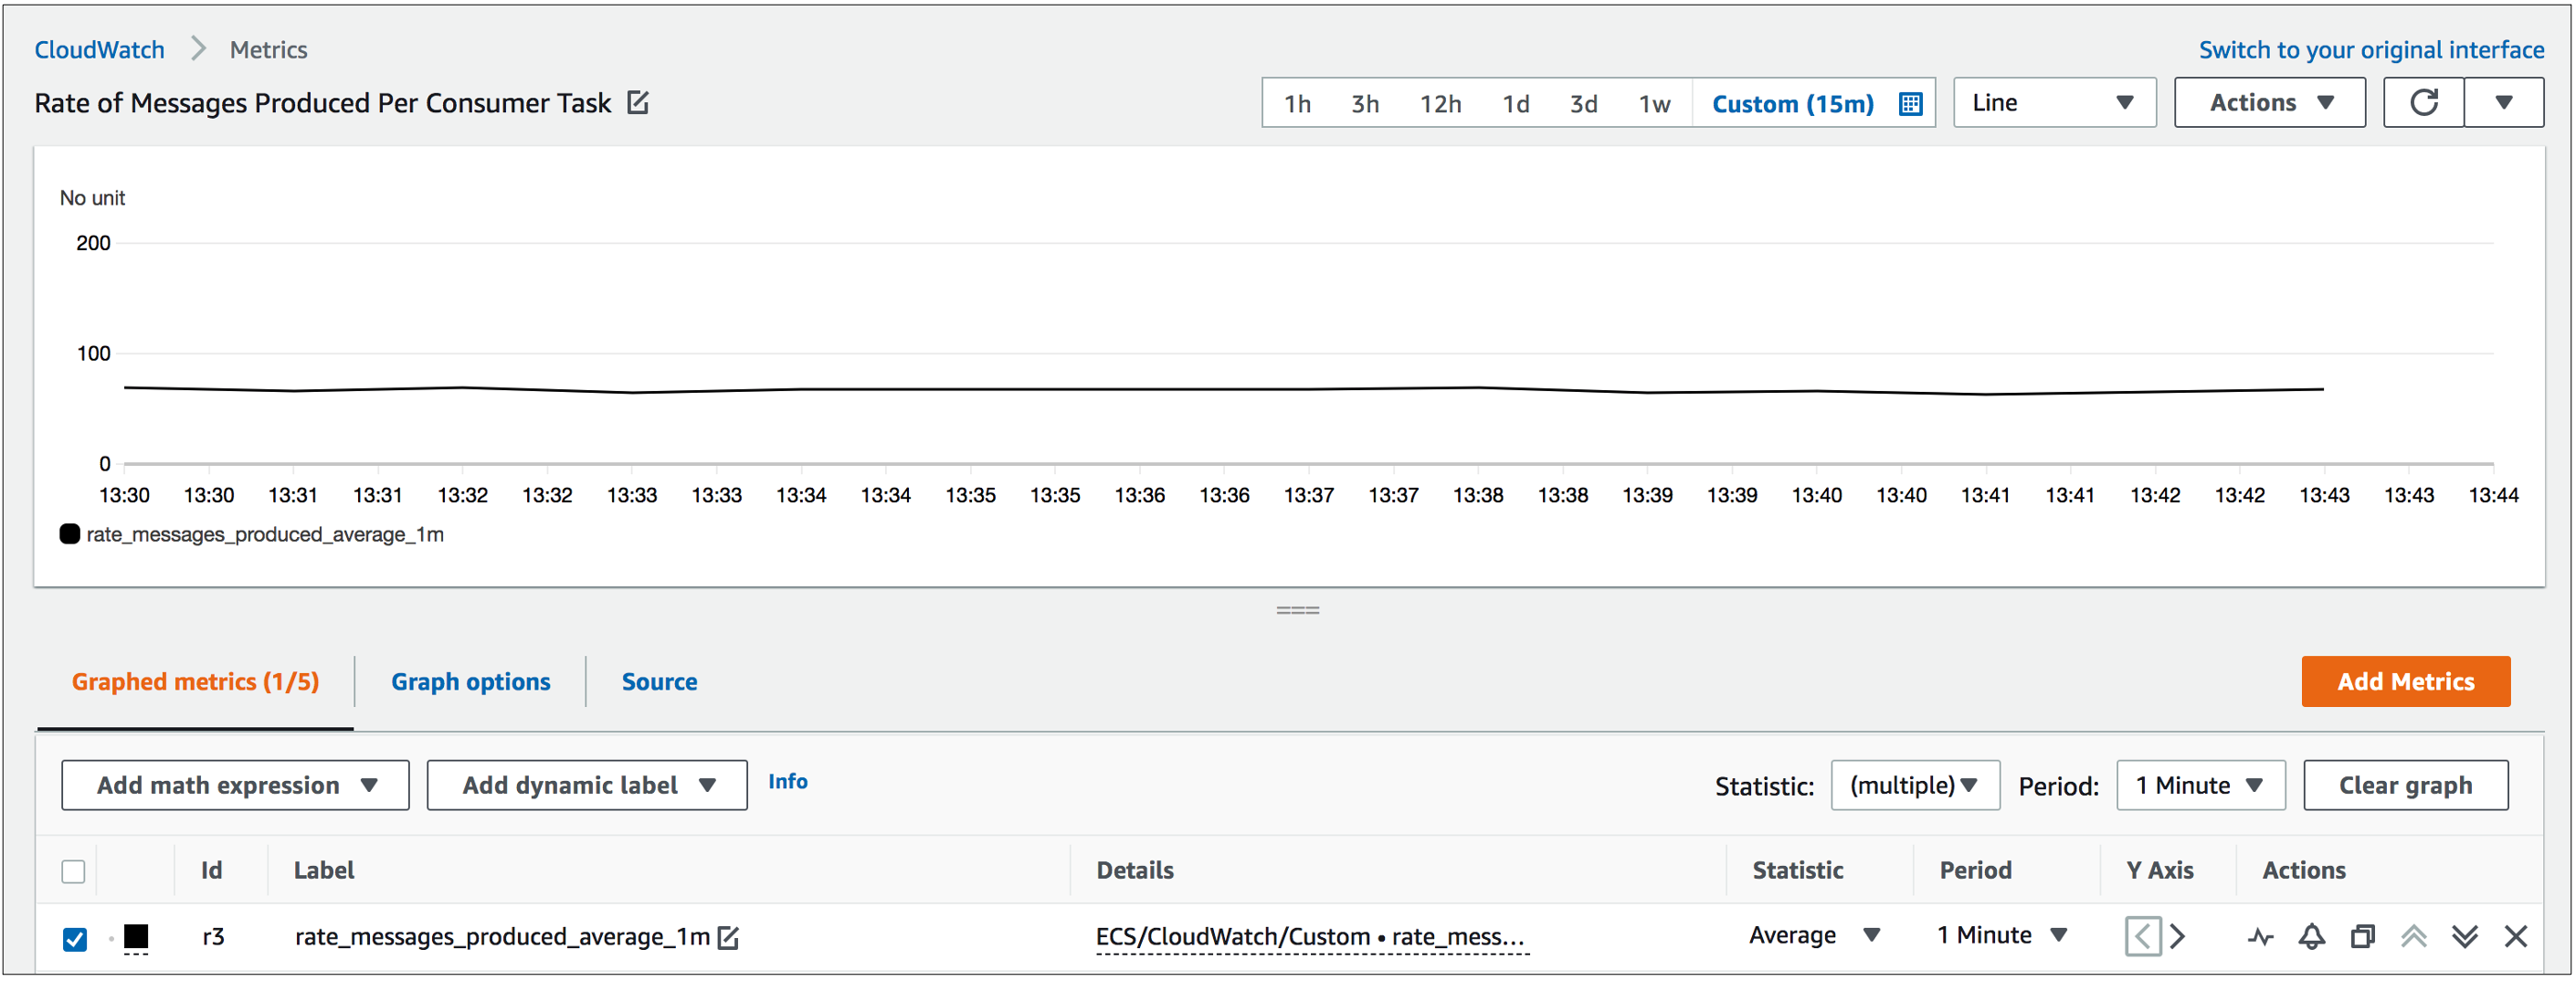Image resolution: width=2576 pixels, height=981 pixels.
Task: Apply anomaly detection to r3 metric
Action: 2260,937
